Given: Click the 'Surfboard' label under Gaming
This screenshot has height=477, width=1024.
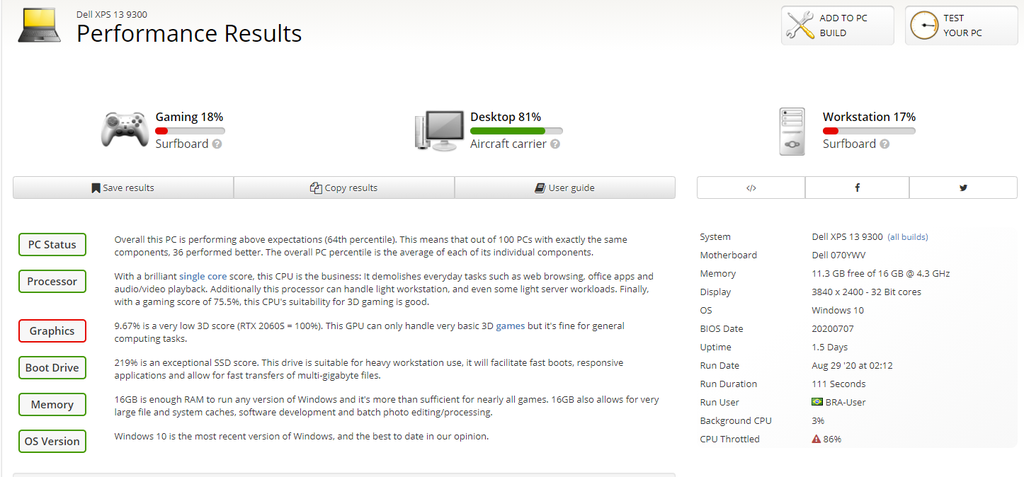Looking at the screenshot, I should click(182, 144).
